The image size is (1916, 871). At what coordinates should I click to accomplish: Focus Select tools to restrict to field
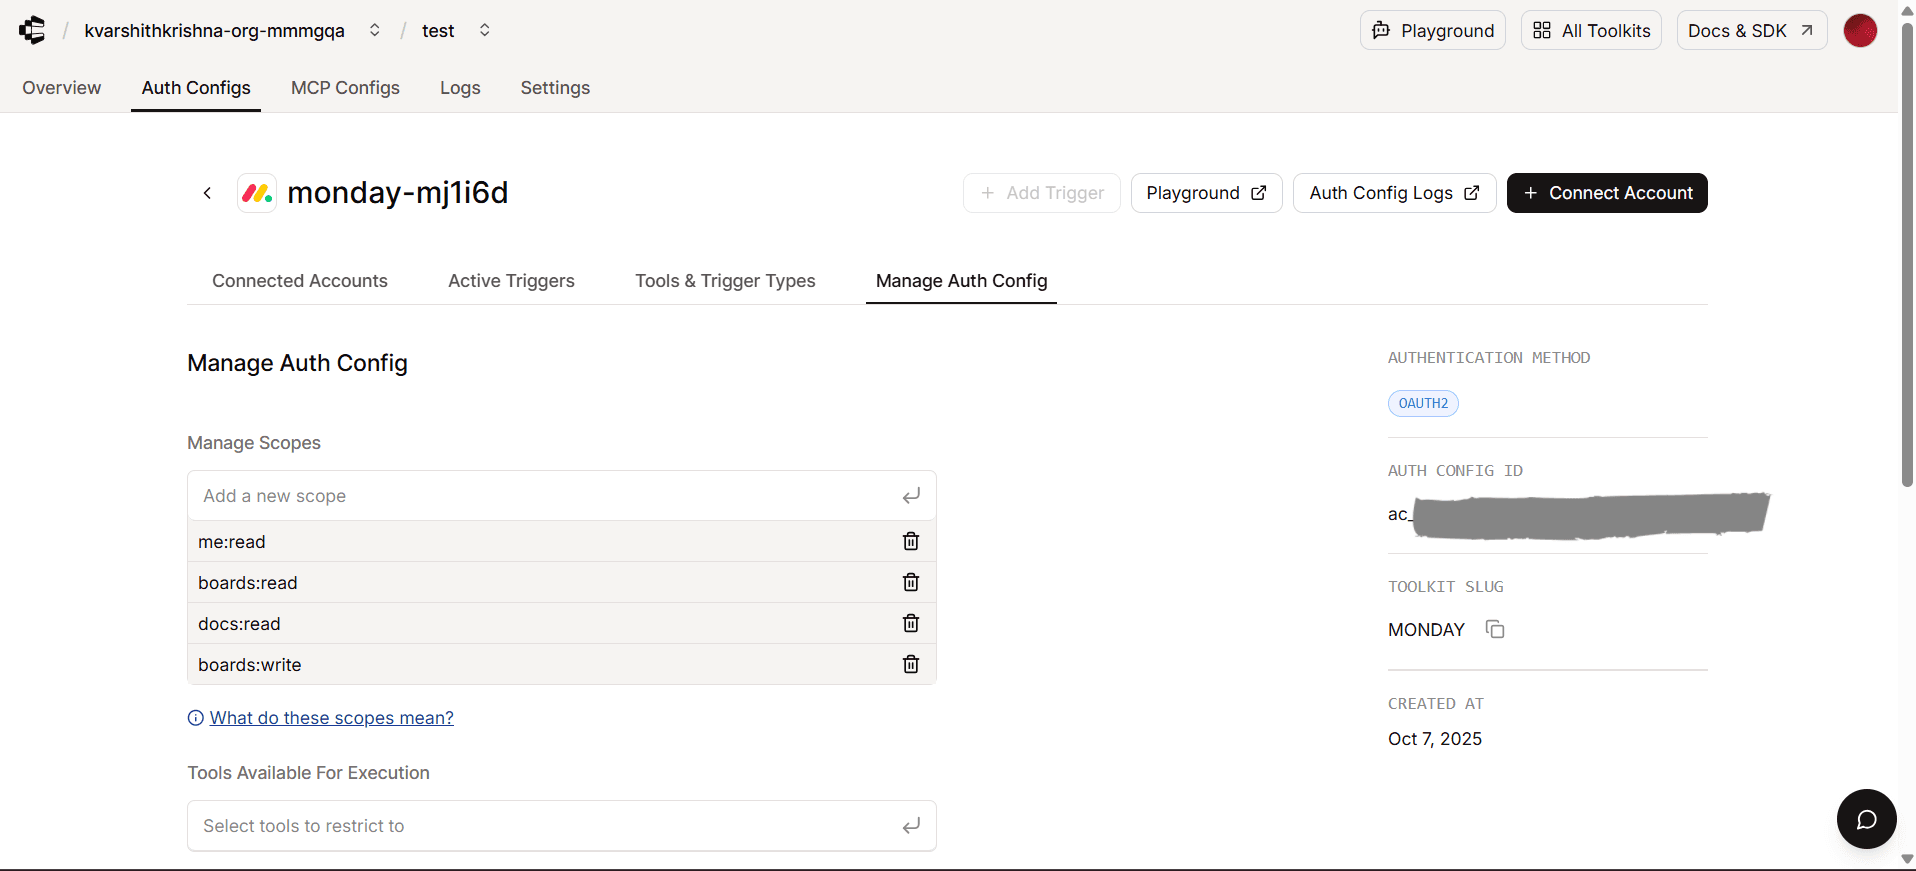coord(561,826)
